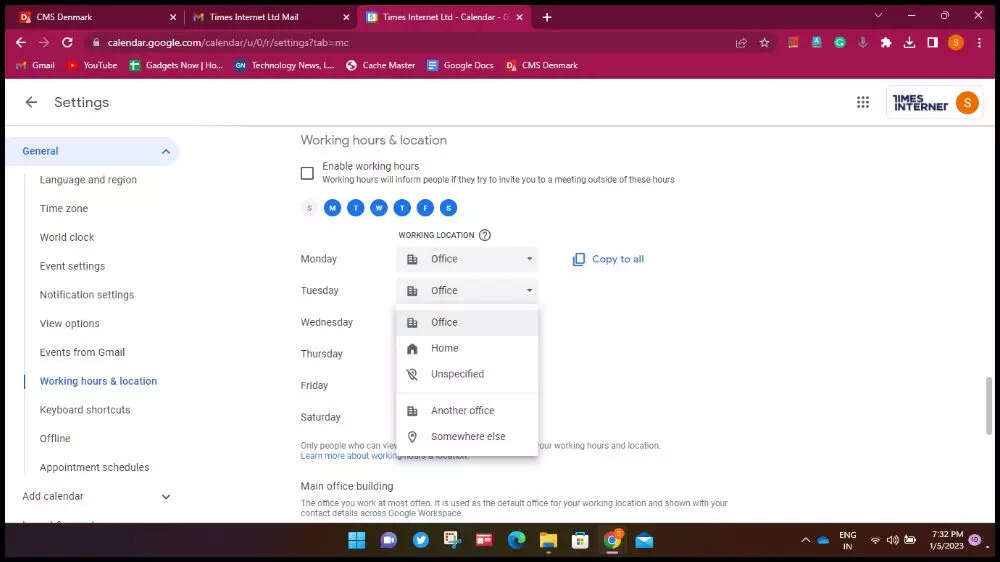
Task: Open the Google apps grid
Action: (863, 102)
